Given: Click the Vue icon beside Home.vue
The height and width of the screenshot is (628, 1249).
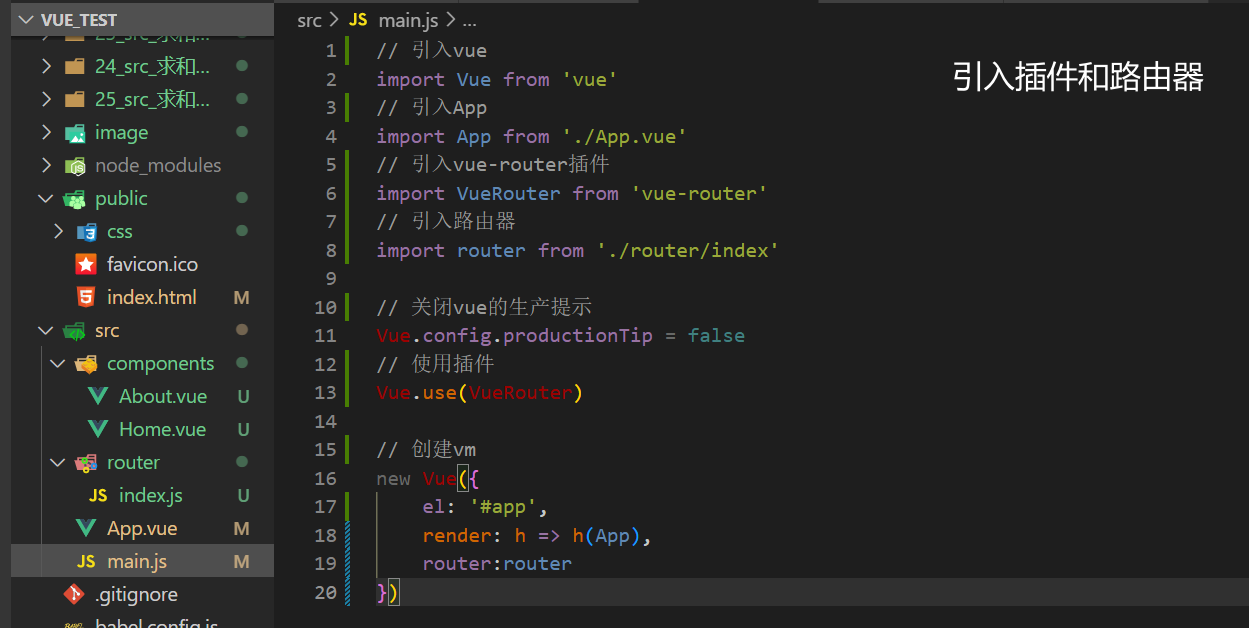Looking at the screenshot, I should point(98,429).
